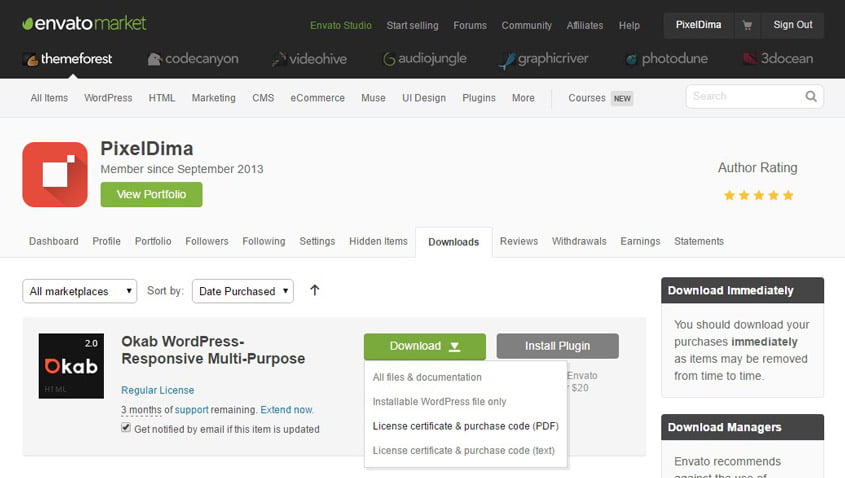845x478 pixels.
Task: Browse the UI Design category
Action: point(424,98)
